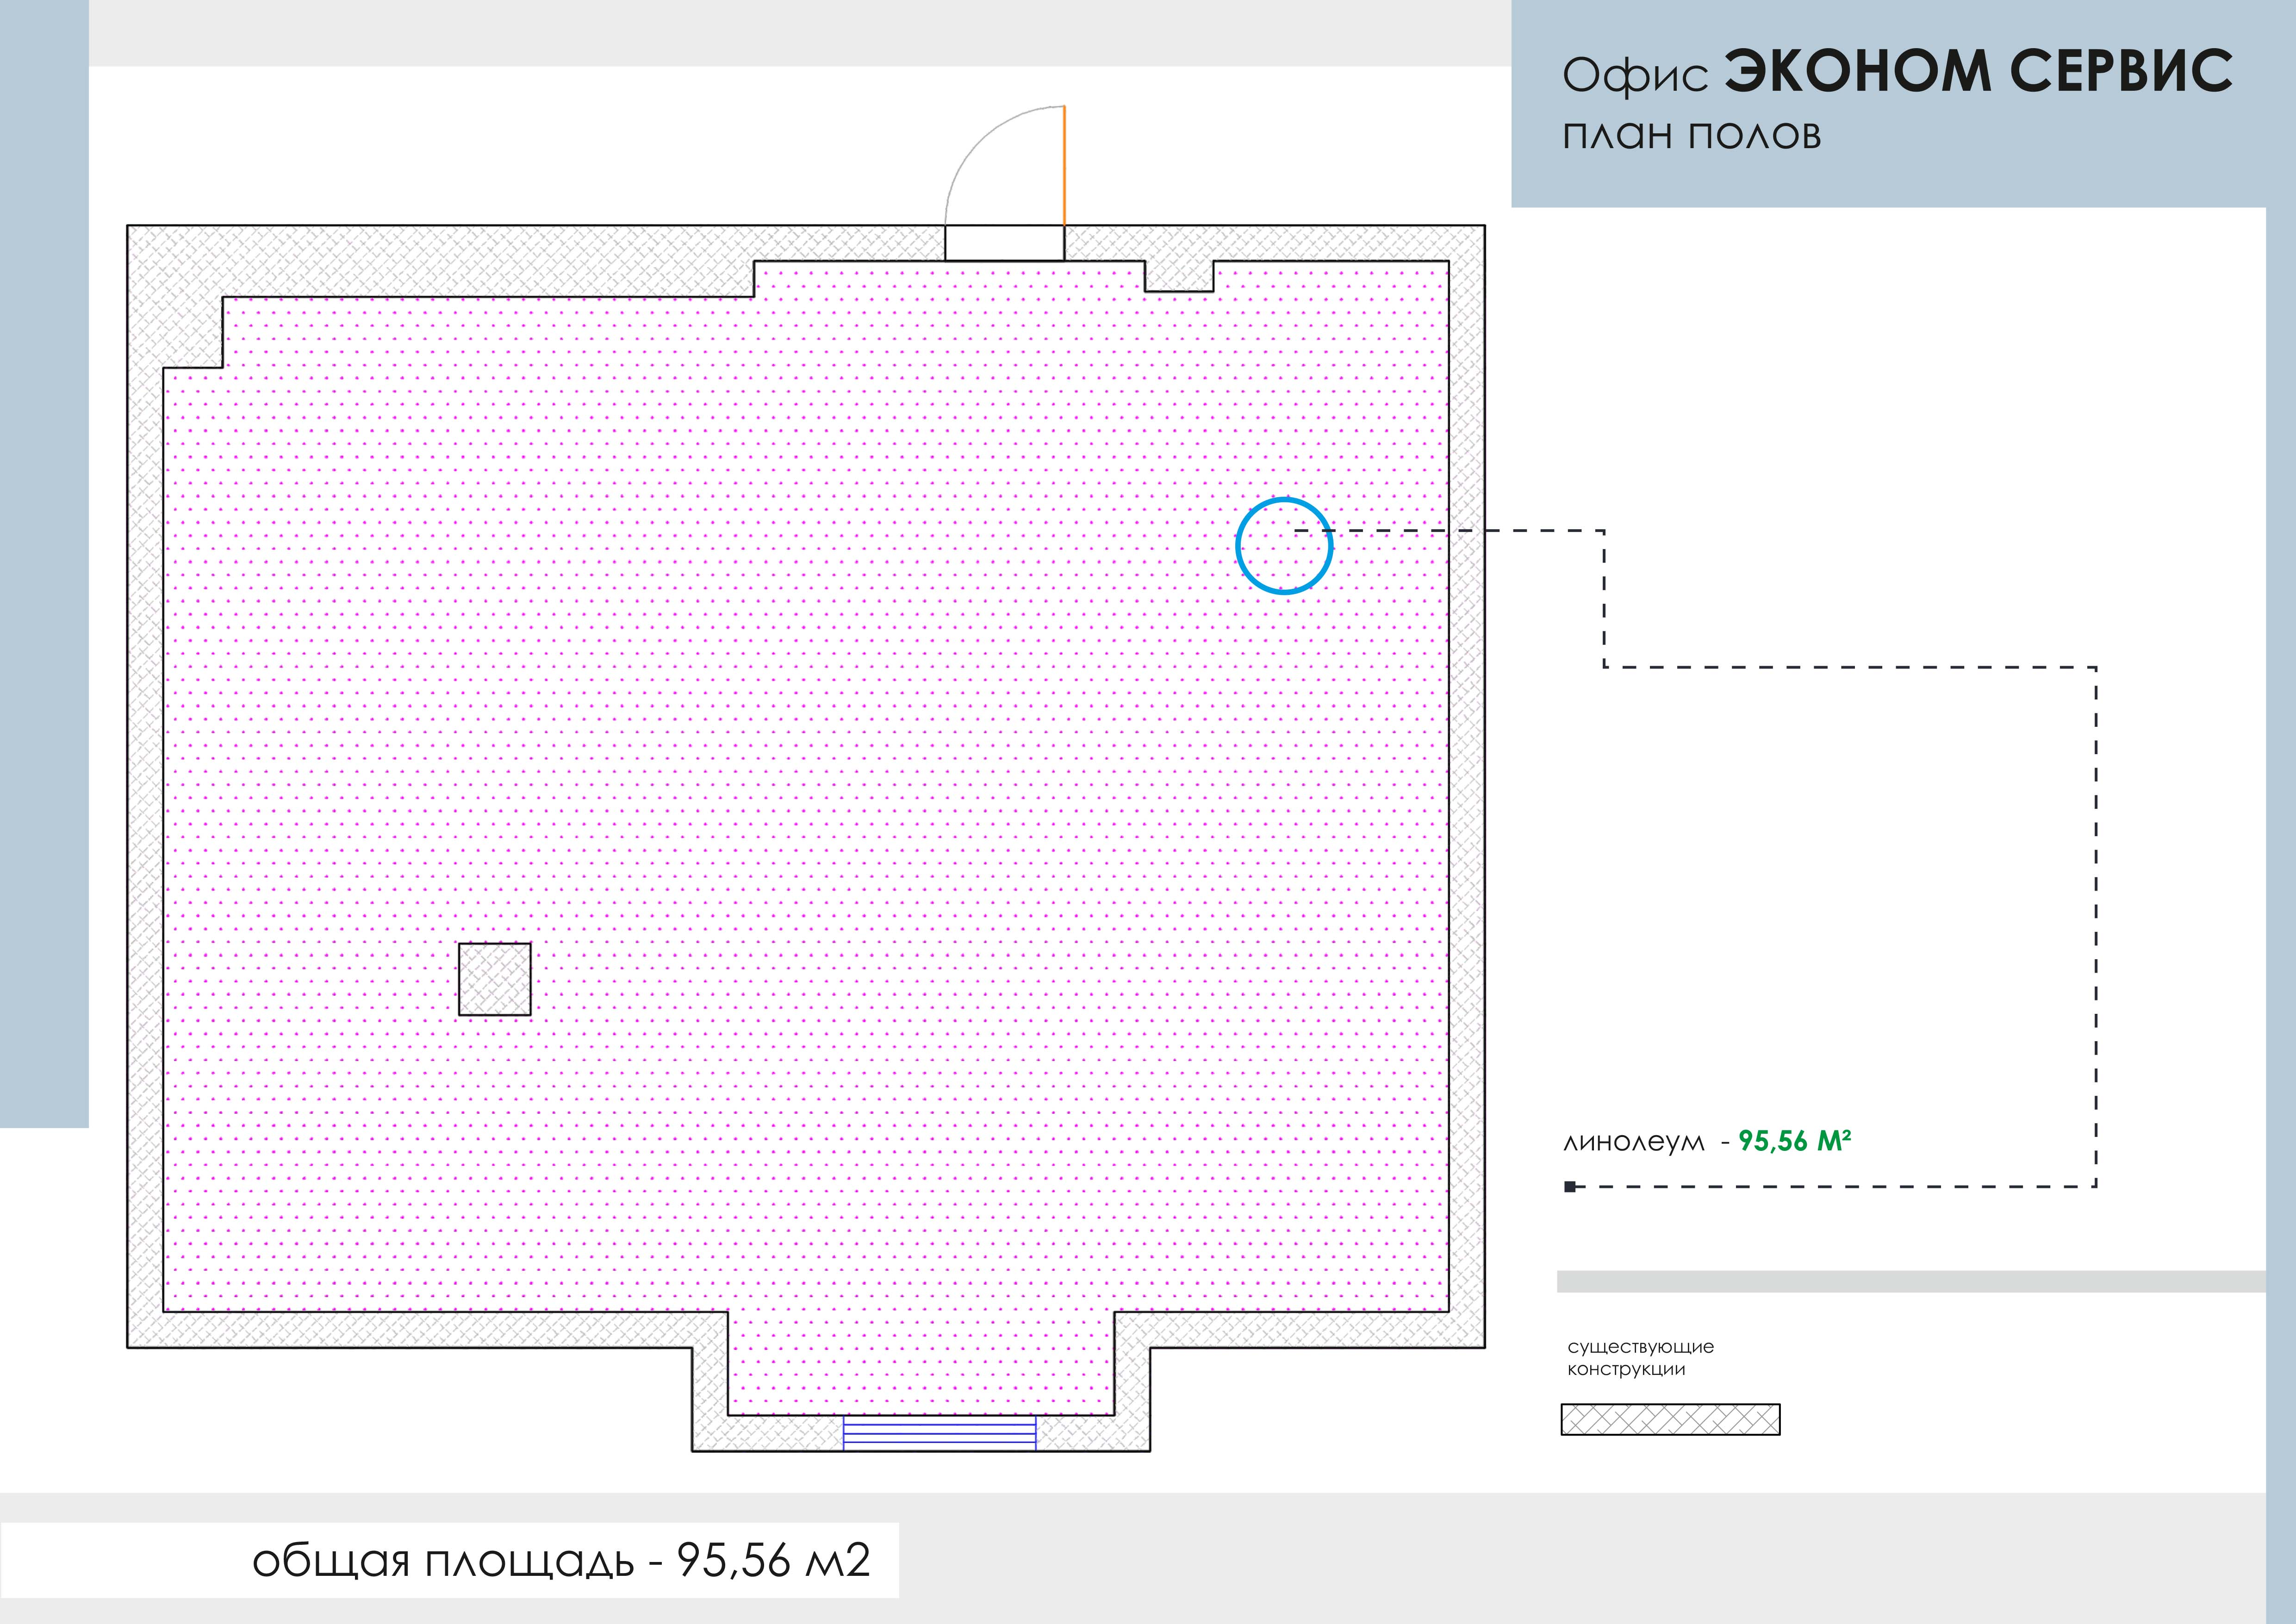Click the legend text "существующие конструкции"

click(x=1641, y=1357)
